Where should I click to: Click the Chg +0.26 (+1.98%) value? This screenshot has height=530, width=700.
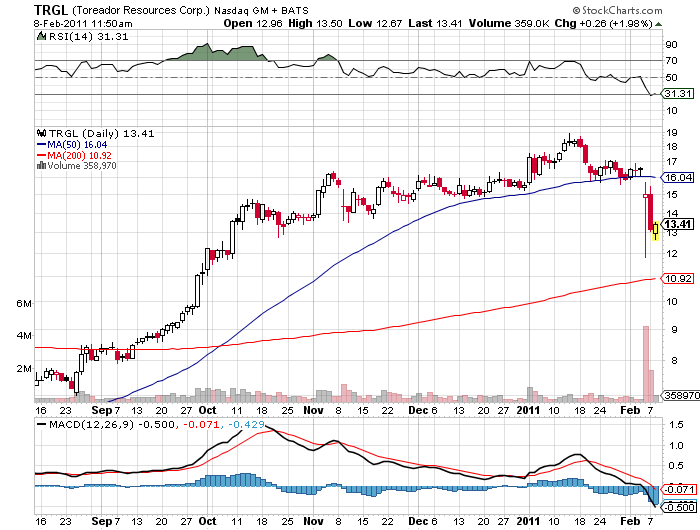604,23
